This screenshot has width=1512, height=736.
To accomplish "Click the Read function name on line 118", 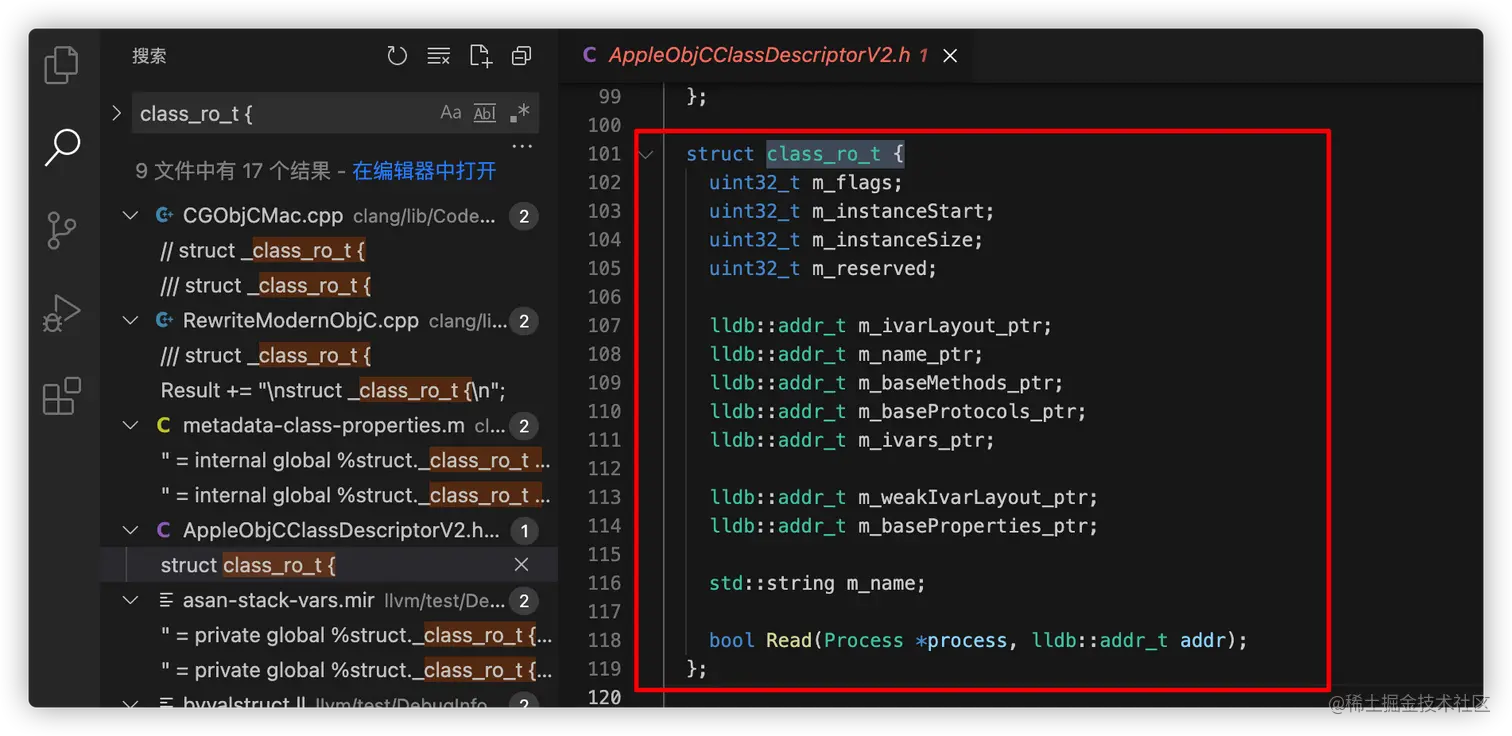I will (x=789, y=640).
